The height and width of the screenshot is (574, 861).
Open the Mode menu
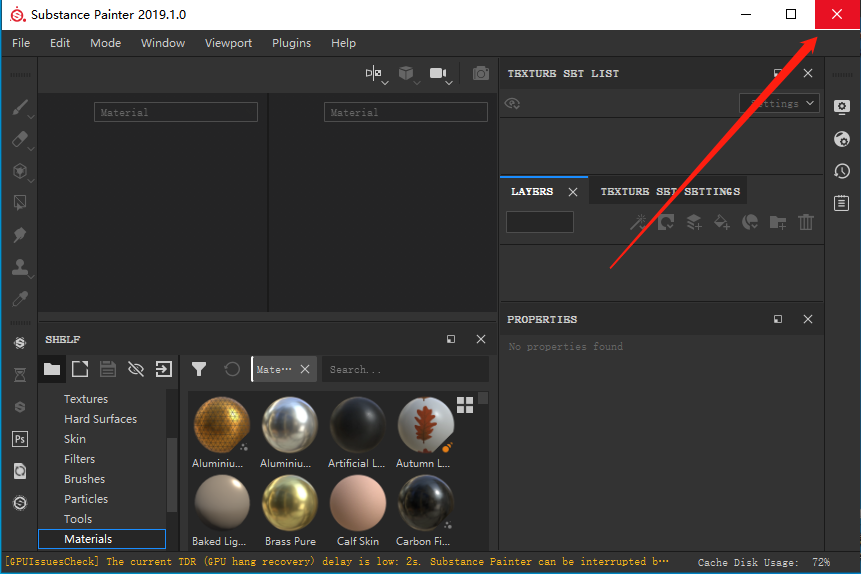click(x=105, y=43)
